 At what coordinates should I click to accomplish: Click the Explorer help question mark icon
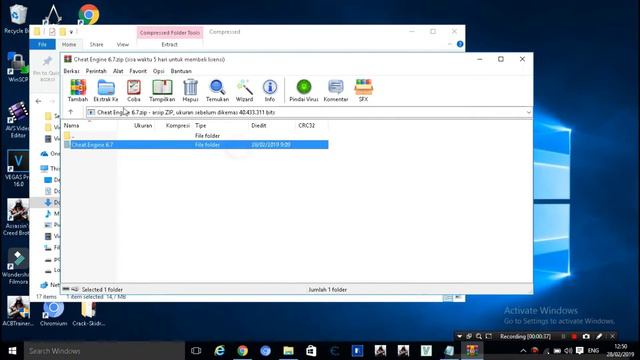460,44
